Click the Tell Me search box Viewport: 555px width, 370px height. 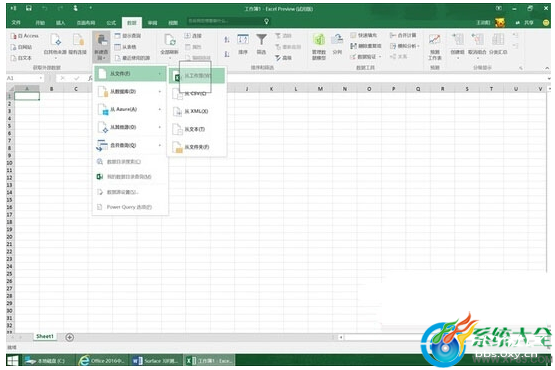(228, 21)
